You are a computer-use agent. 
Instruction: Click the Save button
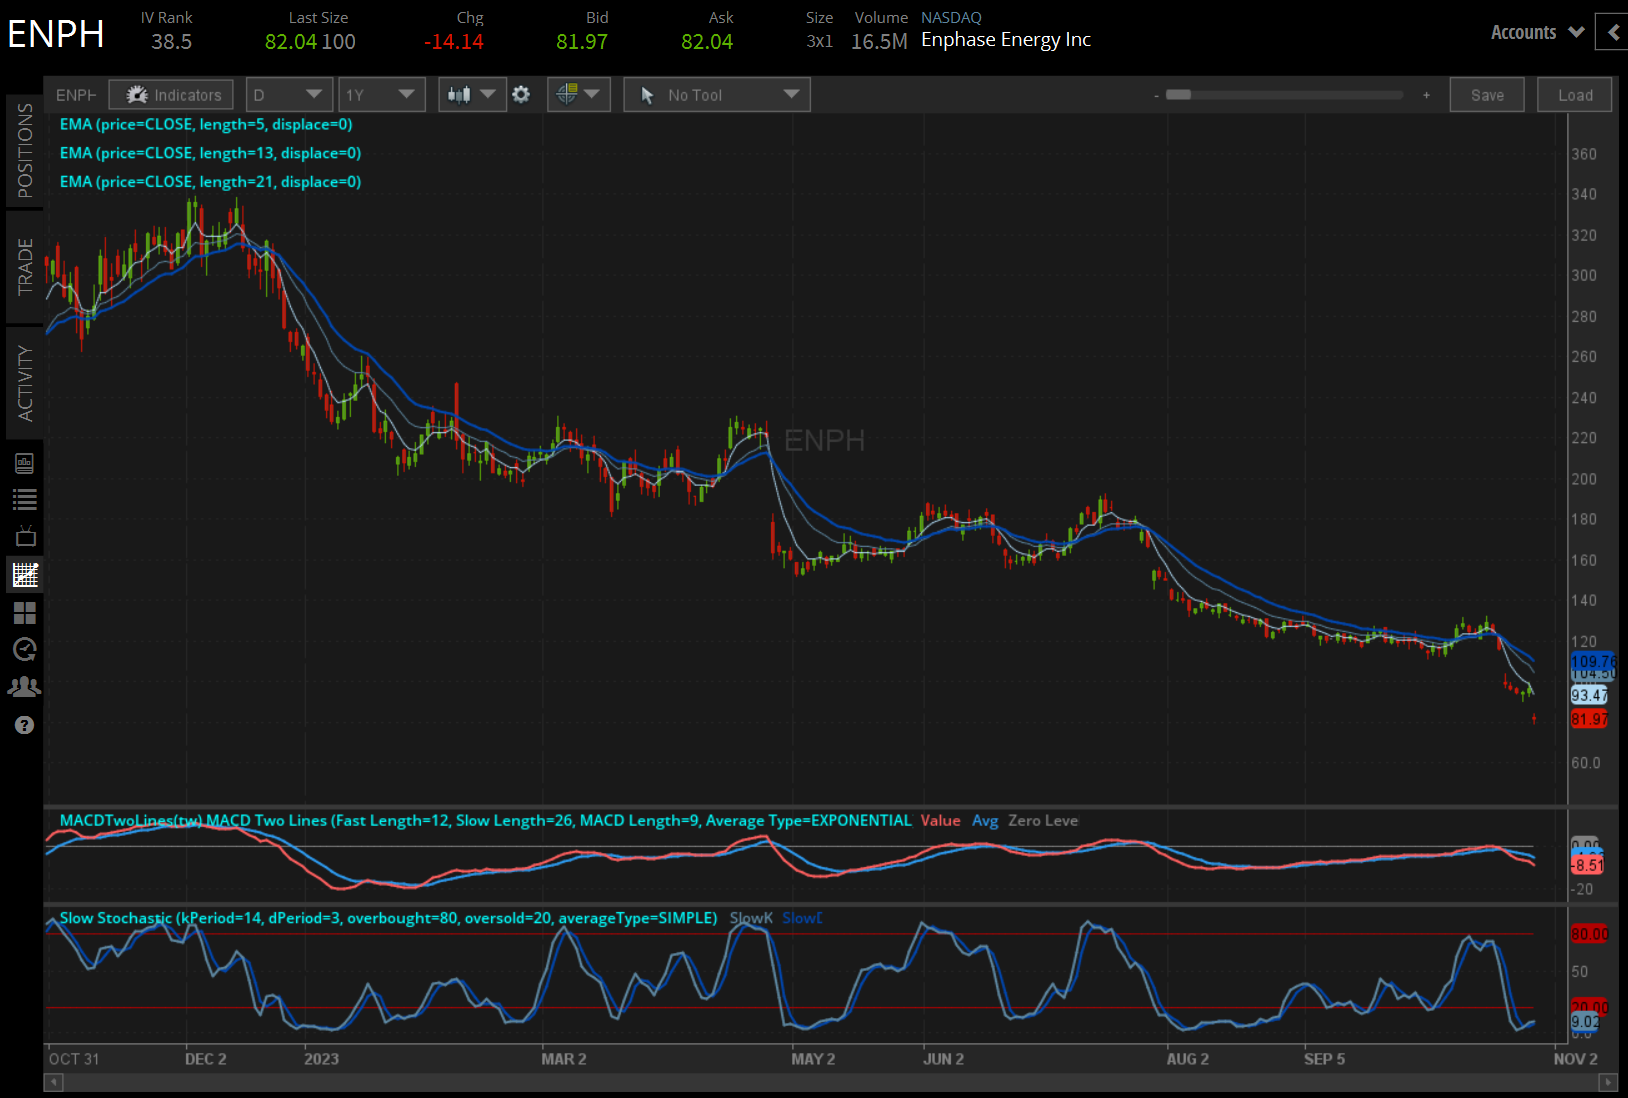click(x=1487, y=94)
